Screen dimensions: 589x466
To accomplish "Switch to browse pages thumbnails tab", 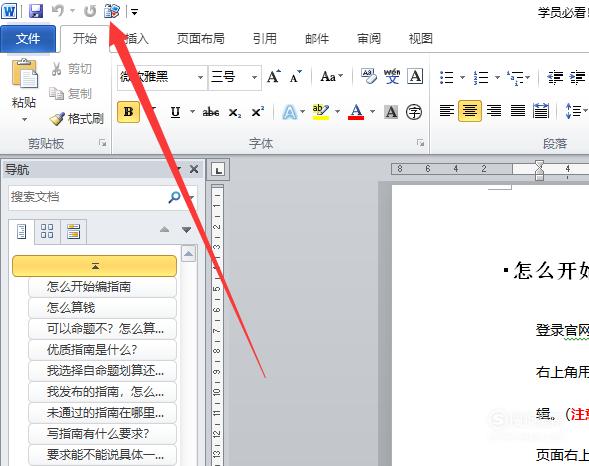I will tap(47, 232).
